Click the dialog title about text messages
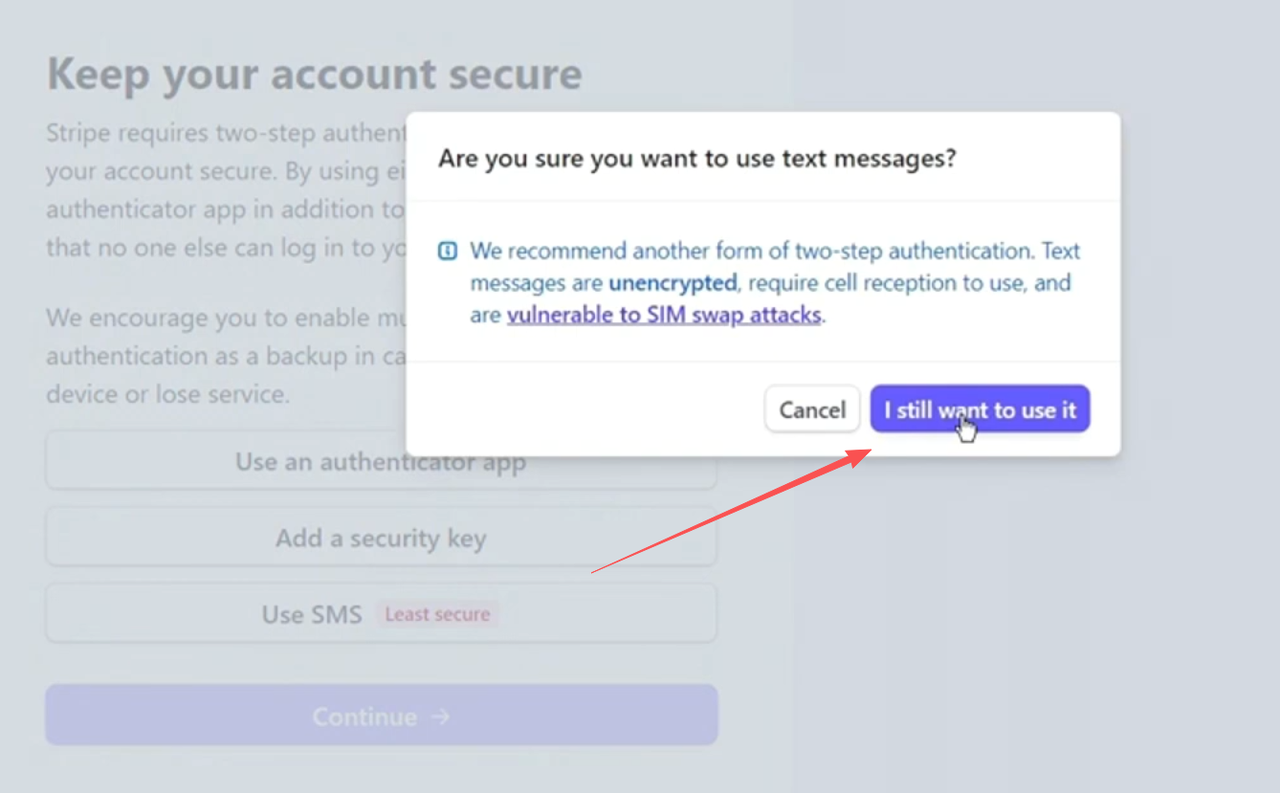Image resolution: width=1280 pixels, height=793 pixels. coord(697,158)
